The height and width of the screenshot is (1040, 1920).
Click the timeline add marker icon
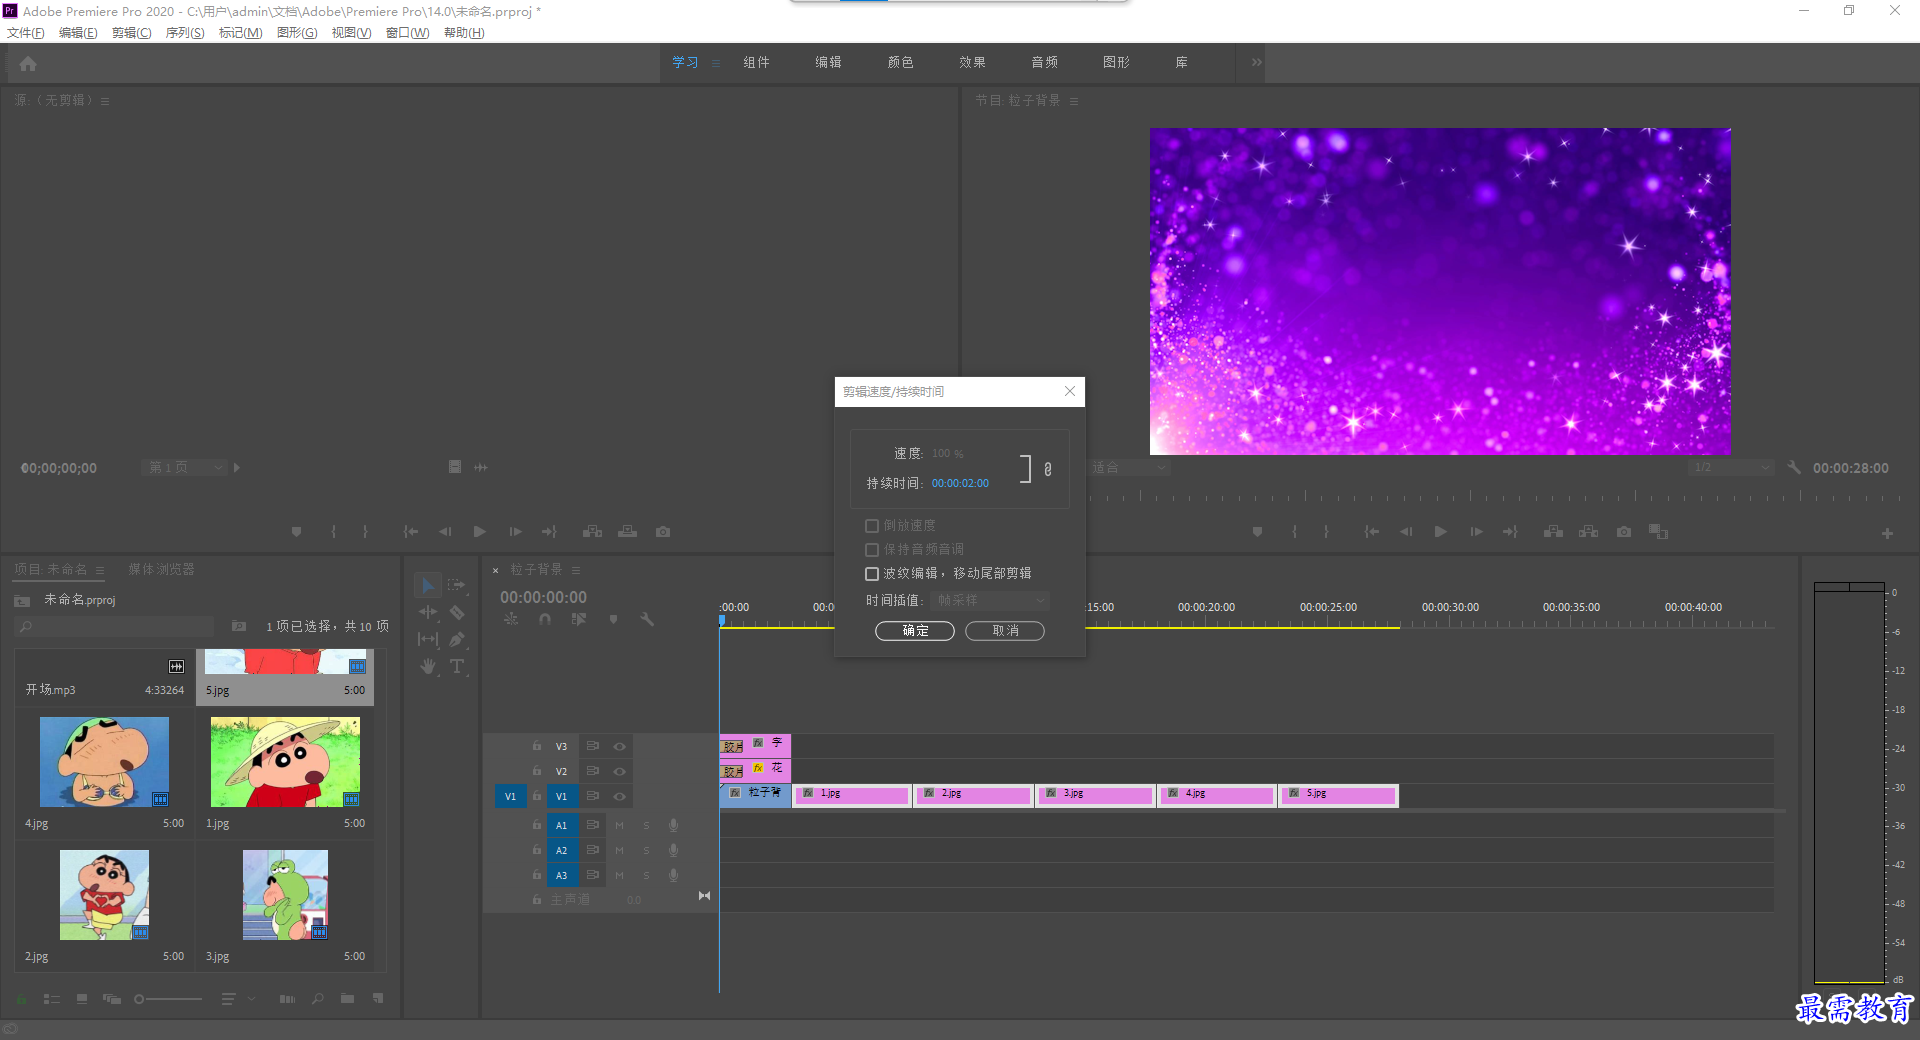pos(613,619)
